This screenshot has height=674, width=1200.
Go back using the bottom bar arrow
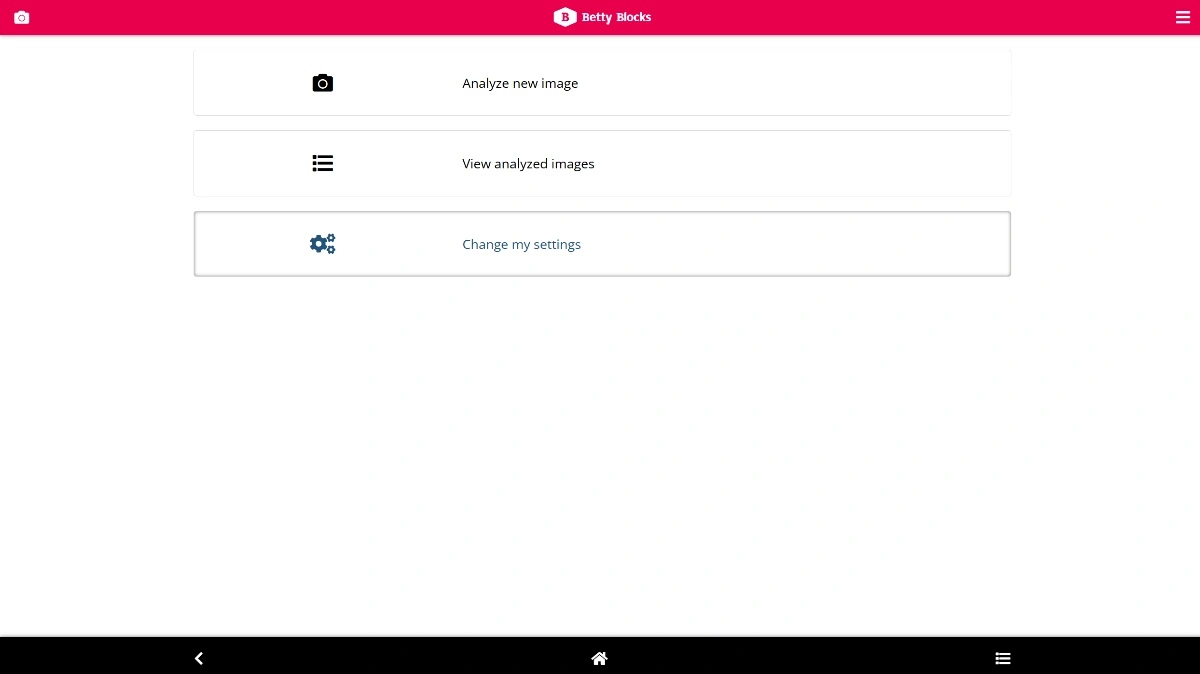(199, 658)
